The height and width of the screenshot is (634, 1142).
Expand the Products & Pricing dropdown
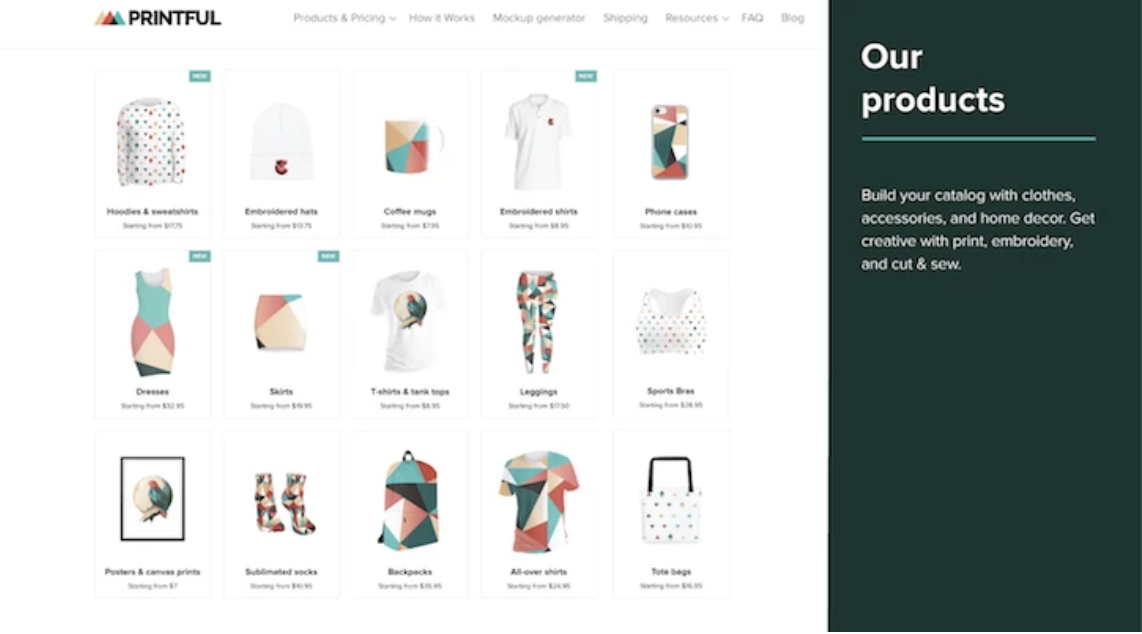(344, 18)
